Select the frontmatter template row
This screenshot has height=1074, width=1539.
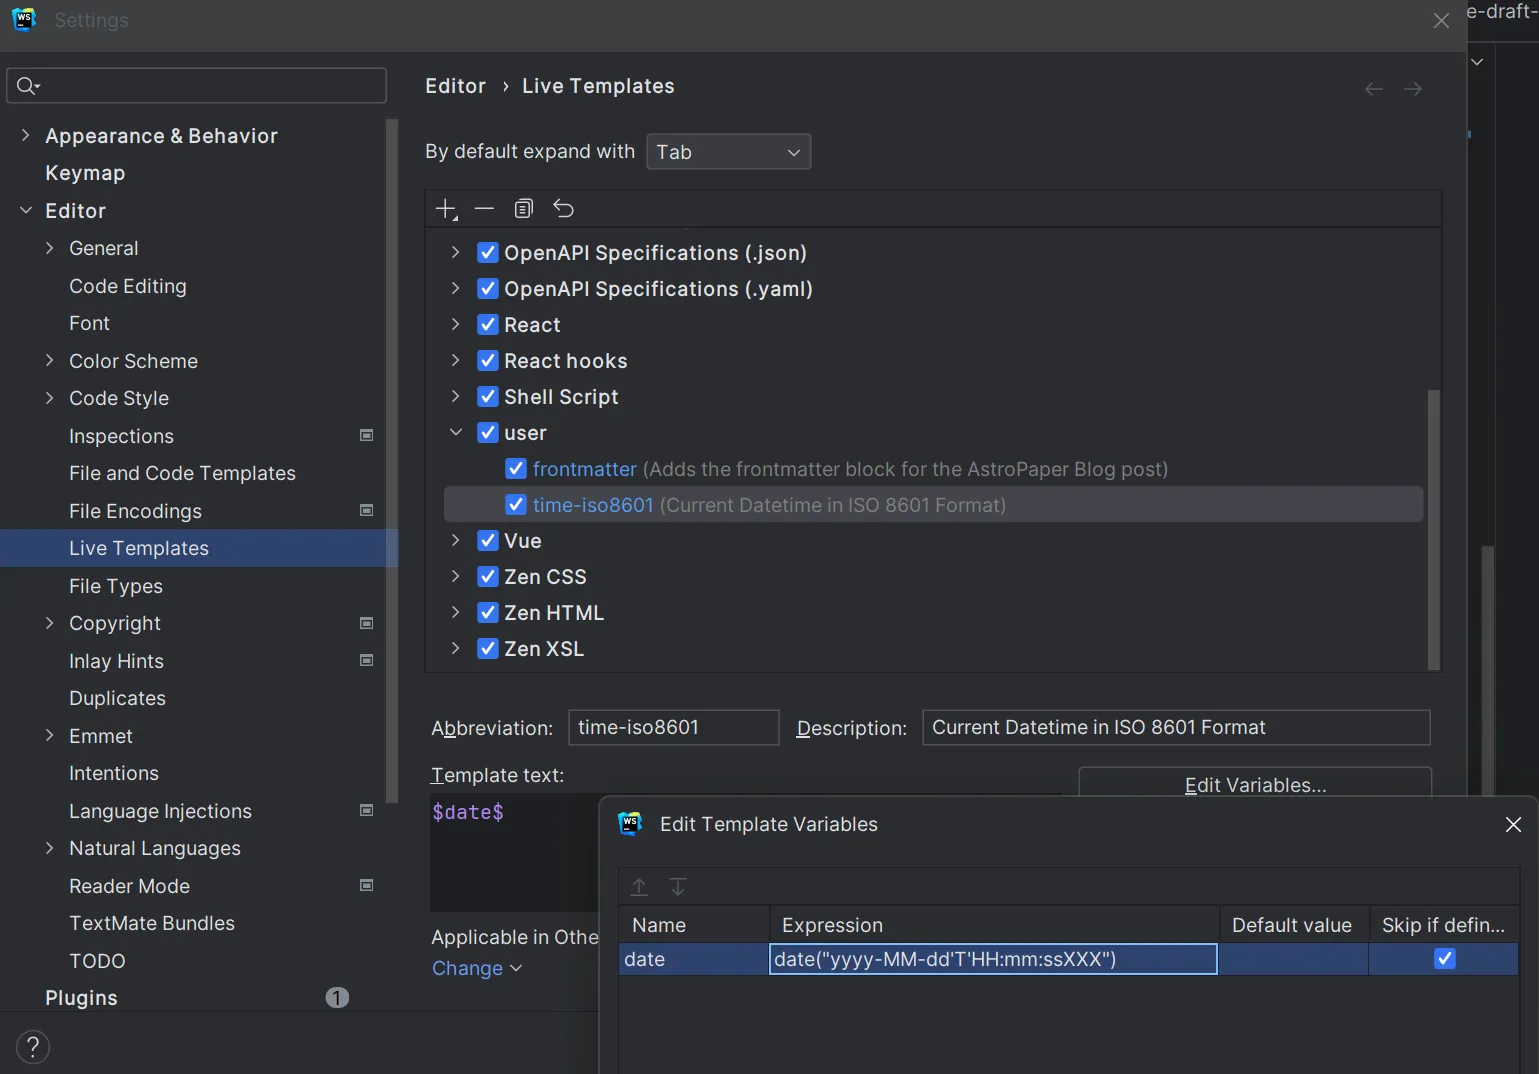coord(933,469)
